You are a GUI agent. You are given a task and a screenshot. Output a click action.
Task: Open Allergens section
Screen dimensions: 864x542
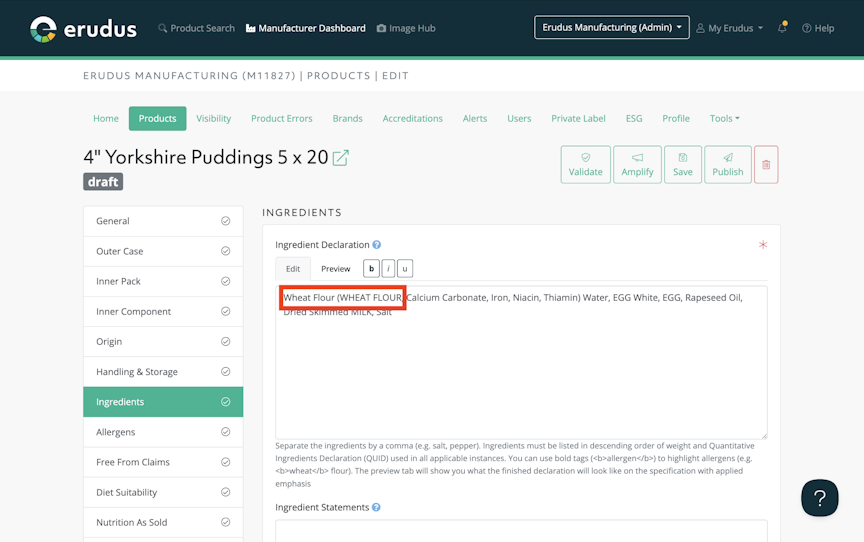click(163, 432)
